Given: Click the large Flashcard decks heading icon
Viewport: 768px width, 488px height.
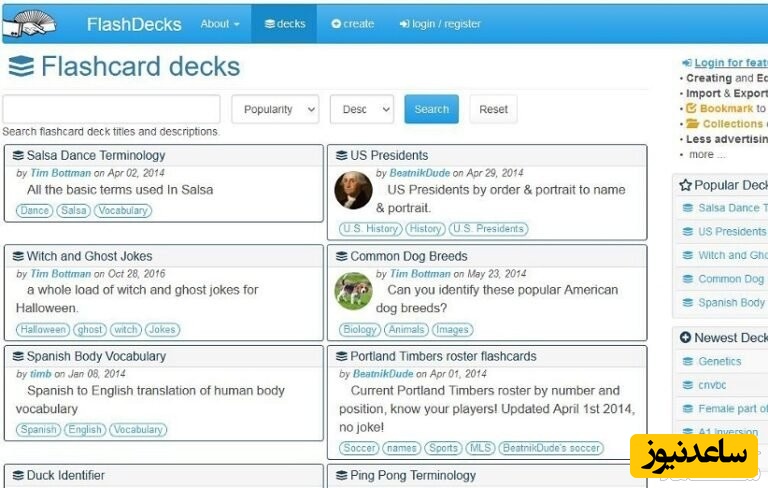Looking at the screenshot, I should (x=21, y=66).
